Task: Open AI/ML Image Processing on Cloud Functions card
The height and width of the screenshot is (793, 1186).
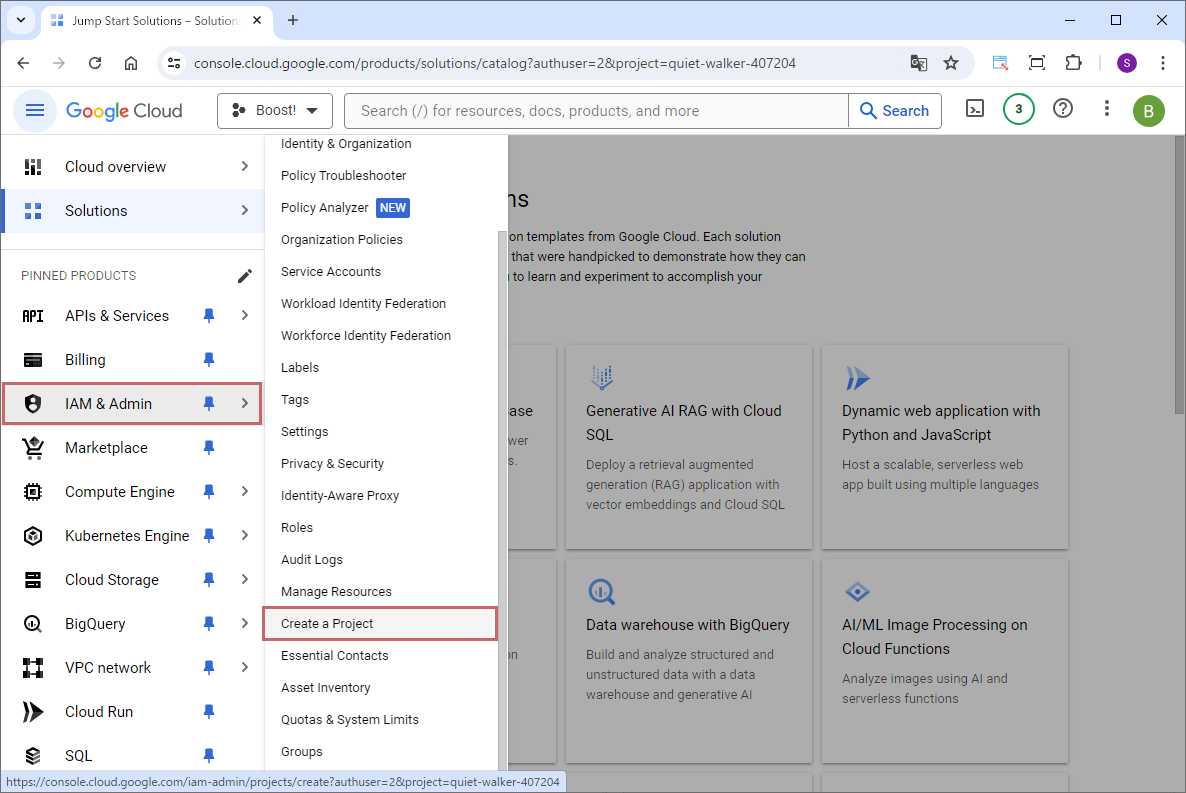Action: [945, 661]
